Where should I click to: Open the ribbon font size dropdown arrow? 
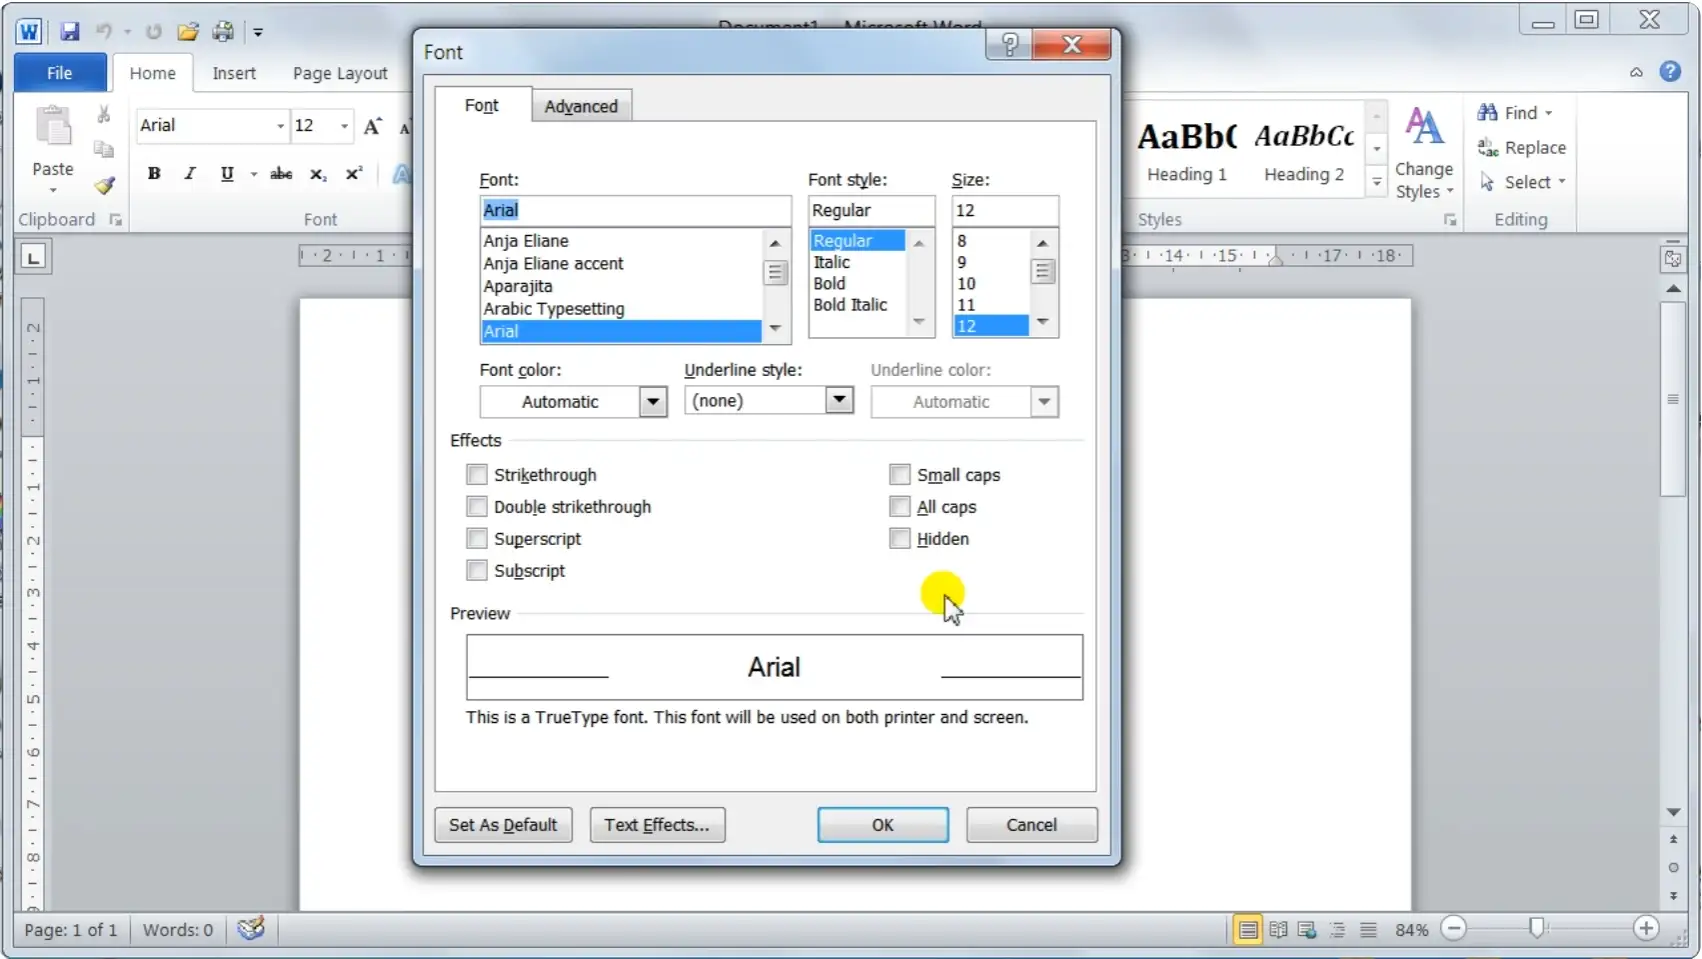click(344, 126)
